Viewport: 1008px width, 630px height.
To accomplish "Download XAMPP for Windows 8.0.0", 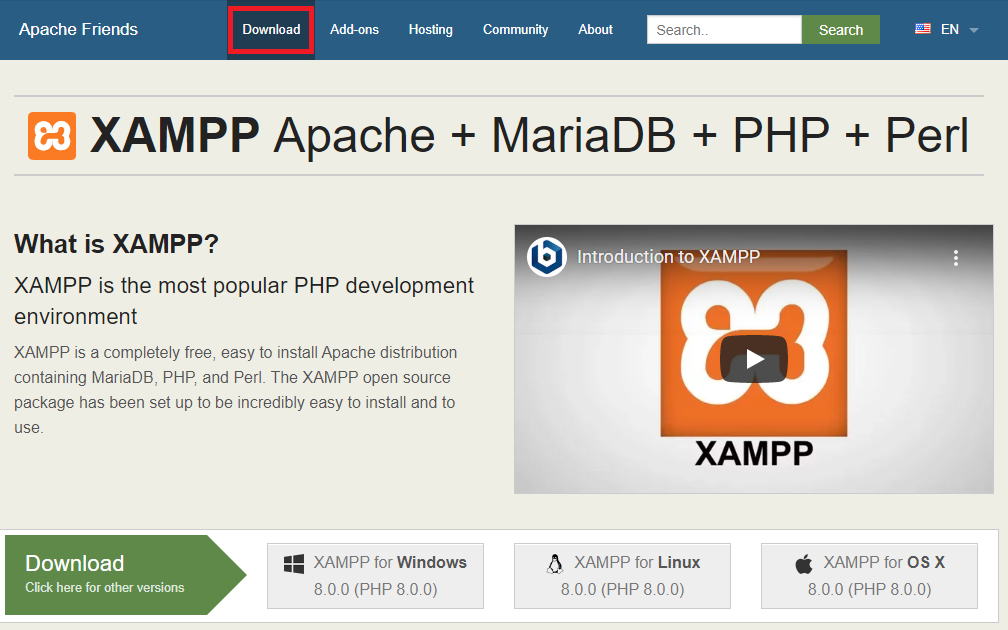I will coord(375,575).
